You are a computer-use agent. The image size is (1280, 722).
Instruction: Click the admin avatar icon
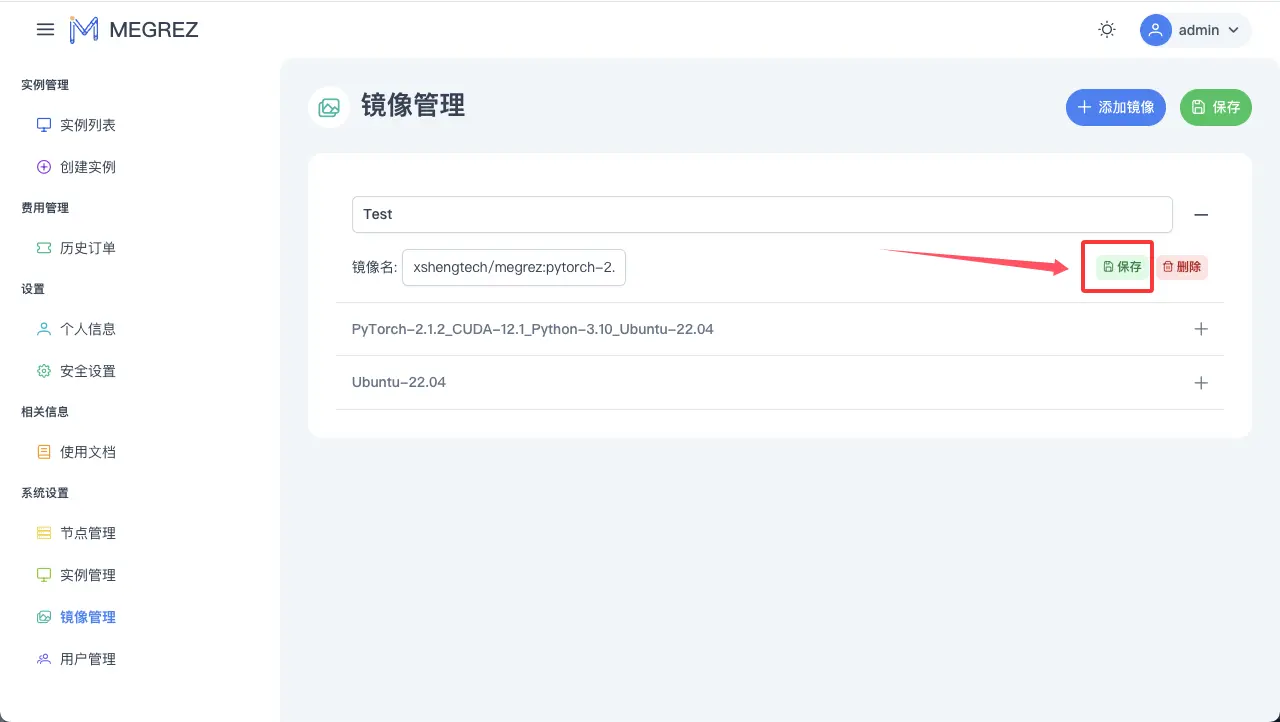pos(1156,30)
